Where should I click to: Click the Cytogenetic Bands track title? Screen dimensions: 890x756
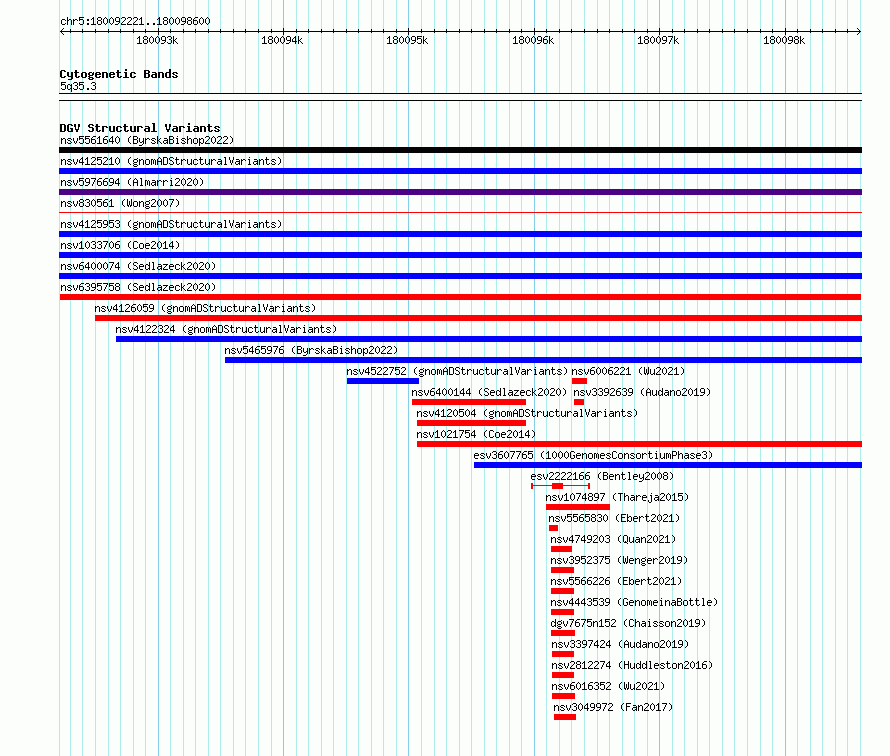click(x=119, y=74)
